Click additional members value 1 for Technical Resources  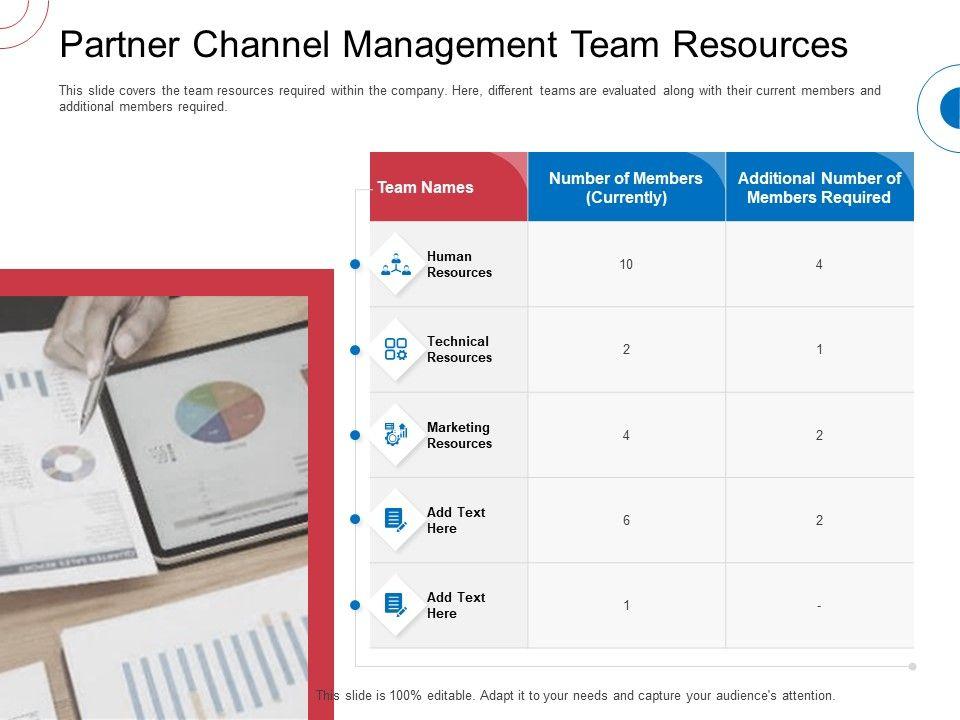point(819,350)
